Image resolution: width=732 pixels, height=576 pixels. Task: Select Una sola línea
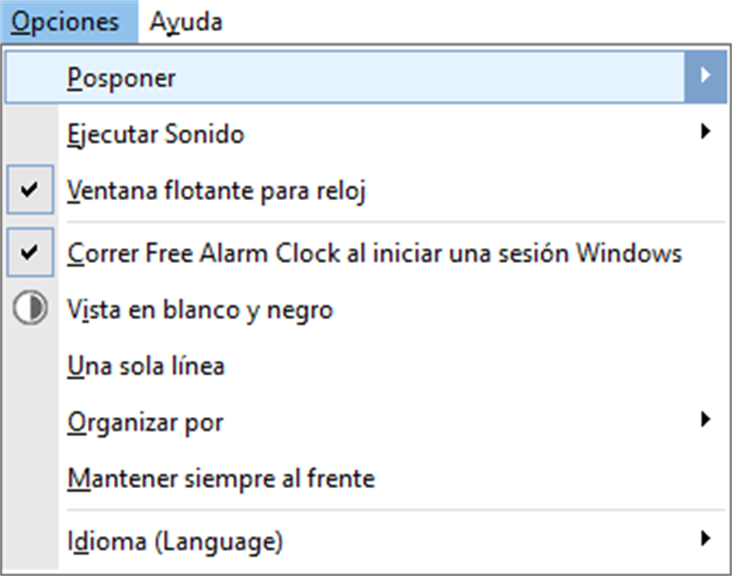coord(146,366)
